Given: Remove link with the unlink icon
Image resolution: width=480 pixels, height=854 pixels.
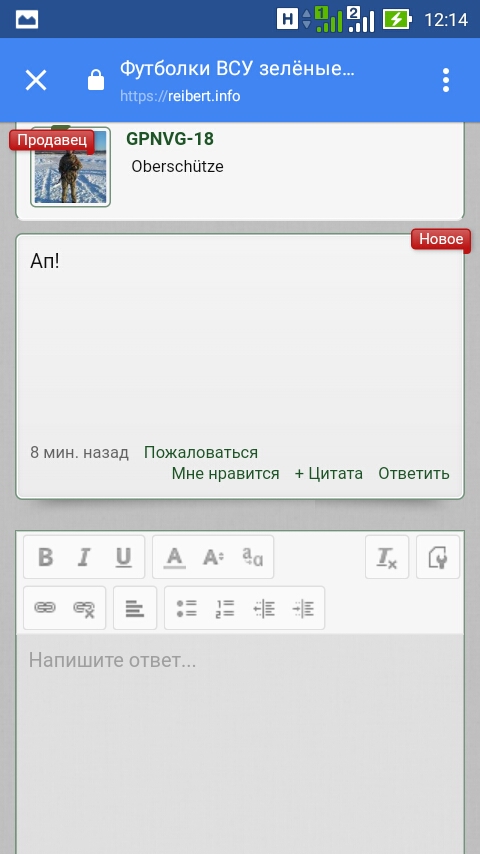Looking at the screenshot, I should (x=84, y=608).
